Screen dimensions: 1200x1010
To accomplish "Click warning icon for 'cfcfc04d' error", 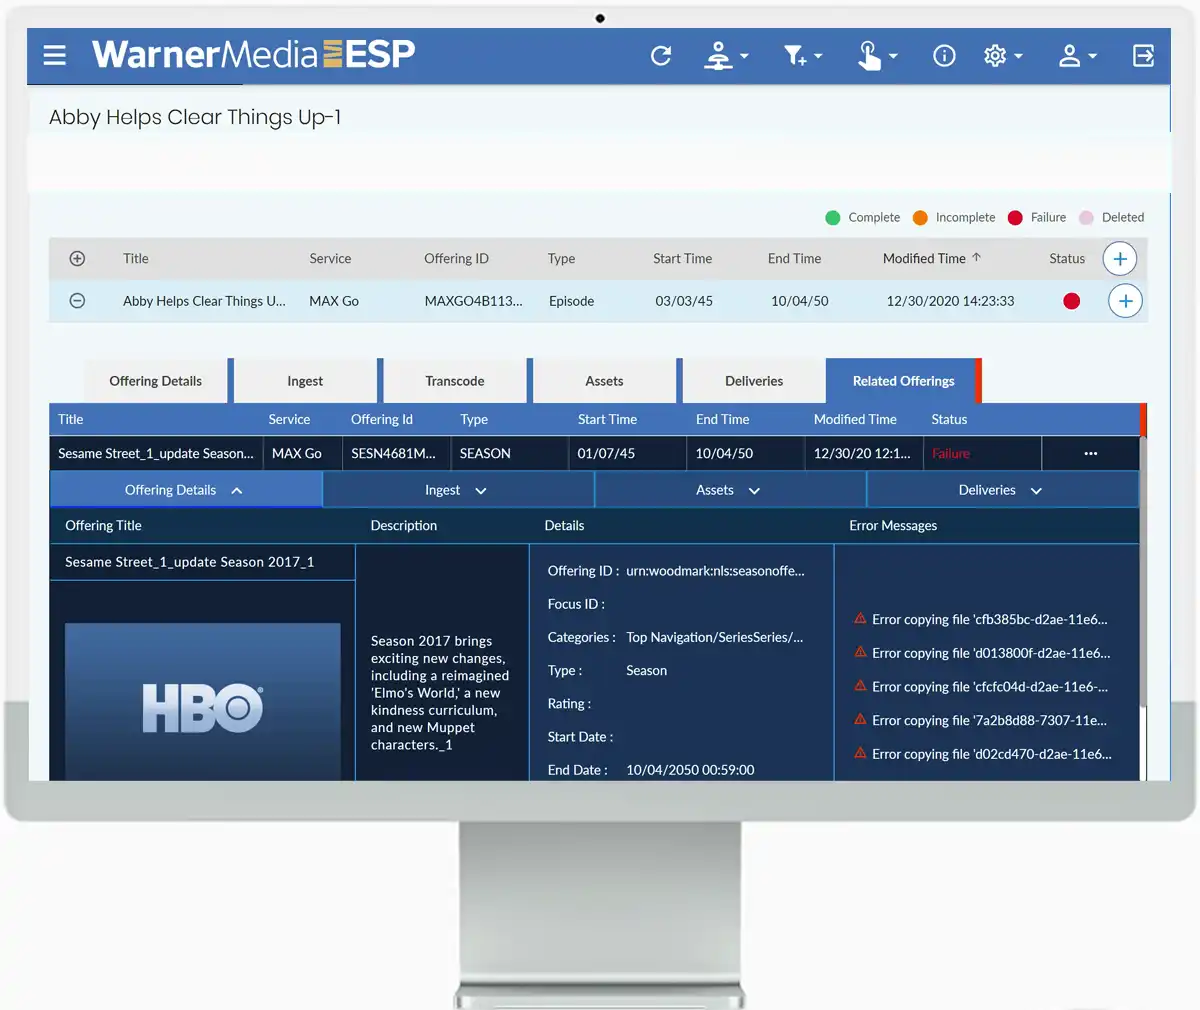I will pyautogui.click(x=860, y=686).
